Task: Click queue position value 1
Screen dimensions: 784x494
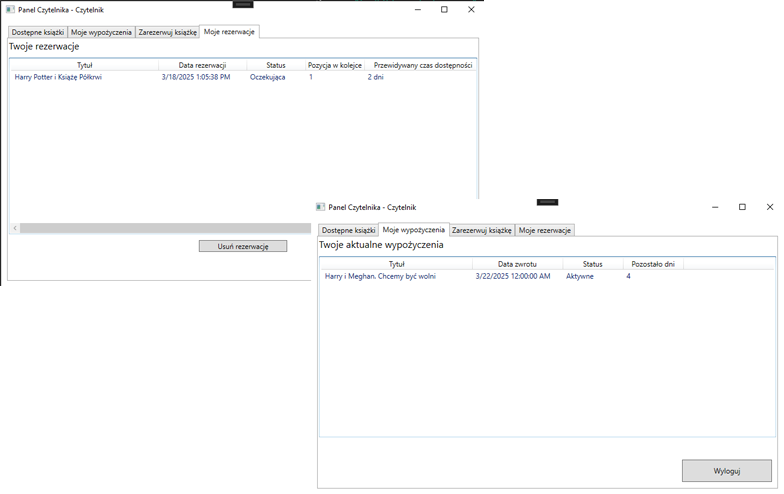Action: pos(311,77)
